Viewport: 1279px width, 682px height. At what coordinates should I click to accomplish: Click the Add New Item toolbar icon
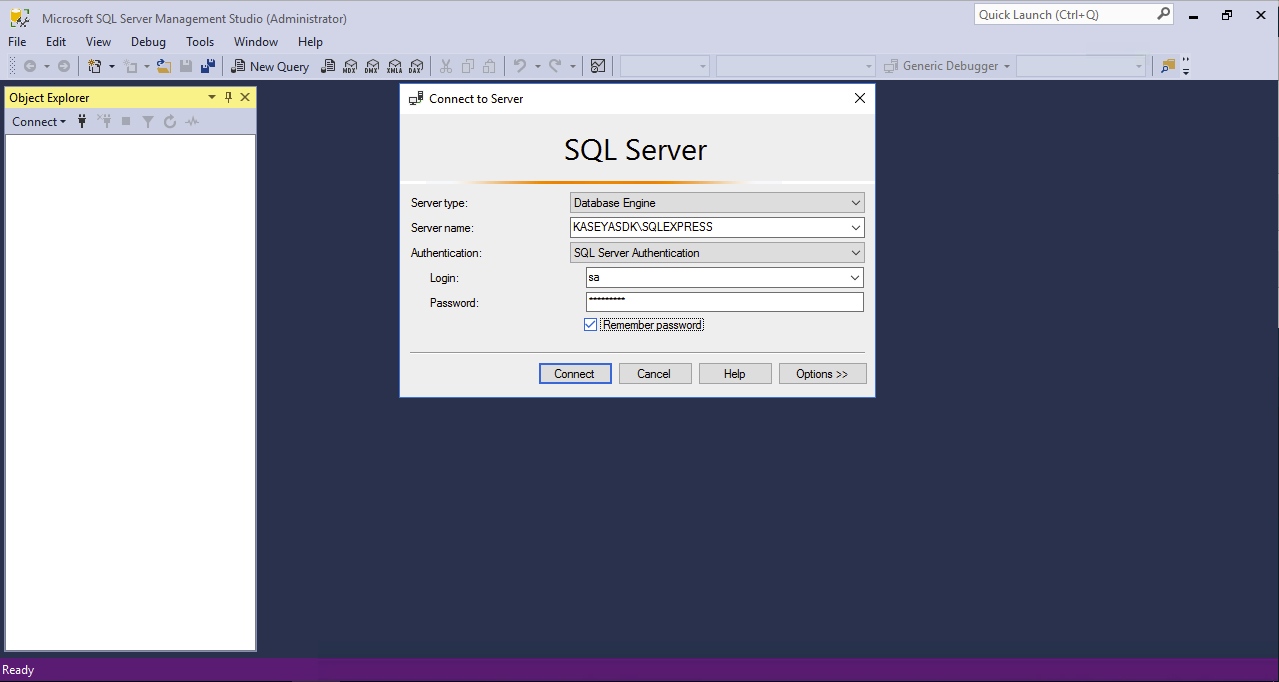[x=130, y=66]
